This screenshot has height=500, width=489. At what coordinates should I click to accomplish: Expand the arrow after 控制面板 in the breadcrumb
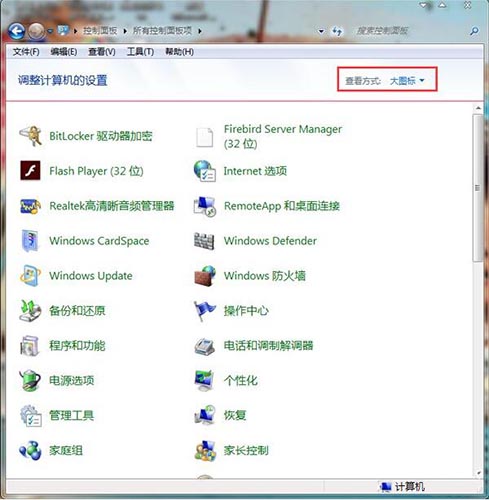[x=125, y=31]
